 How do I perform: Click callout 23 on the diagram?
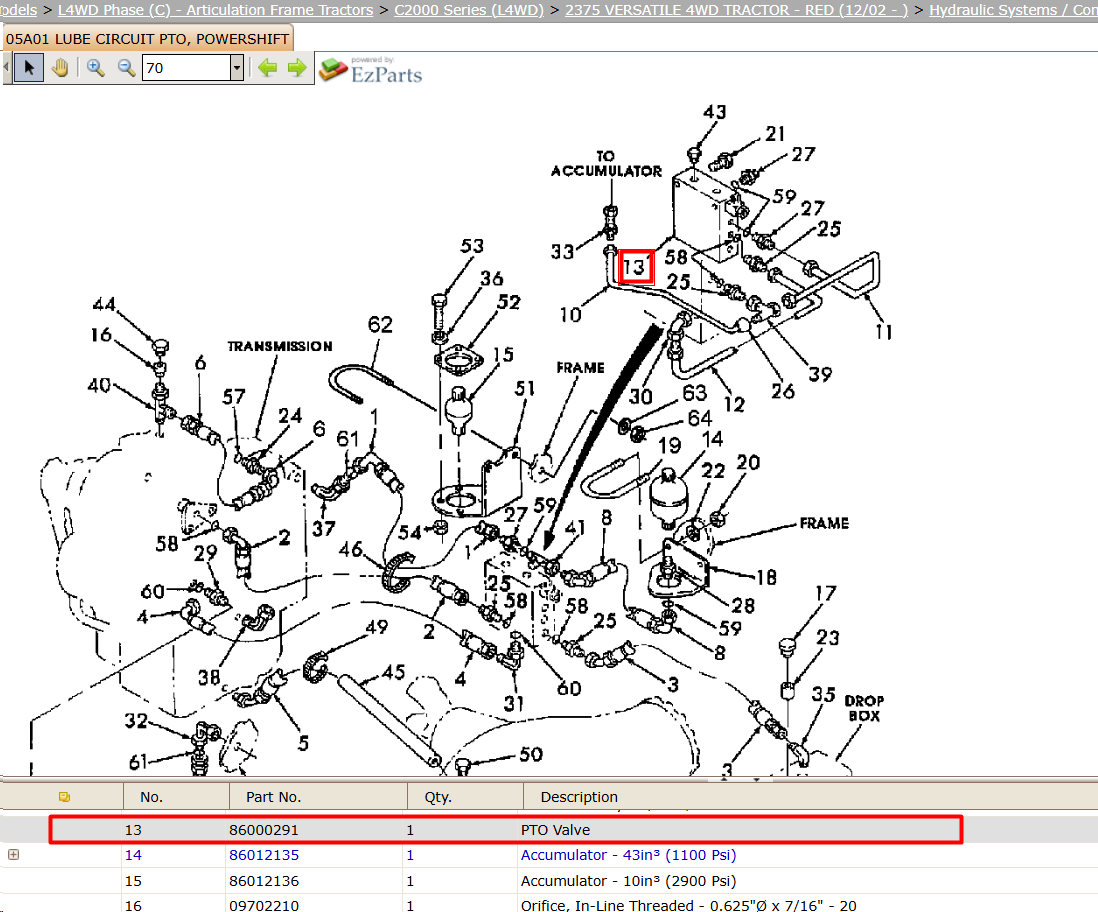click(x=828, y=637)
